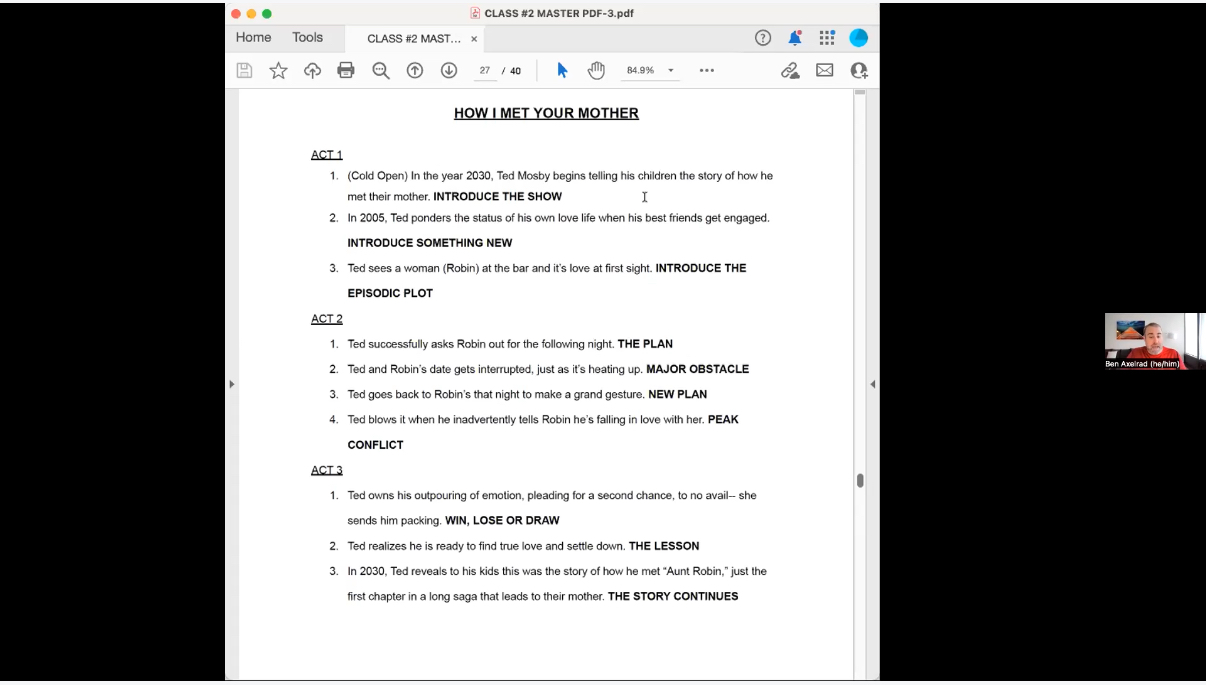Click the page number field showing 27
Screen dimensions: 1206x685
[x=485, y=71]
